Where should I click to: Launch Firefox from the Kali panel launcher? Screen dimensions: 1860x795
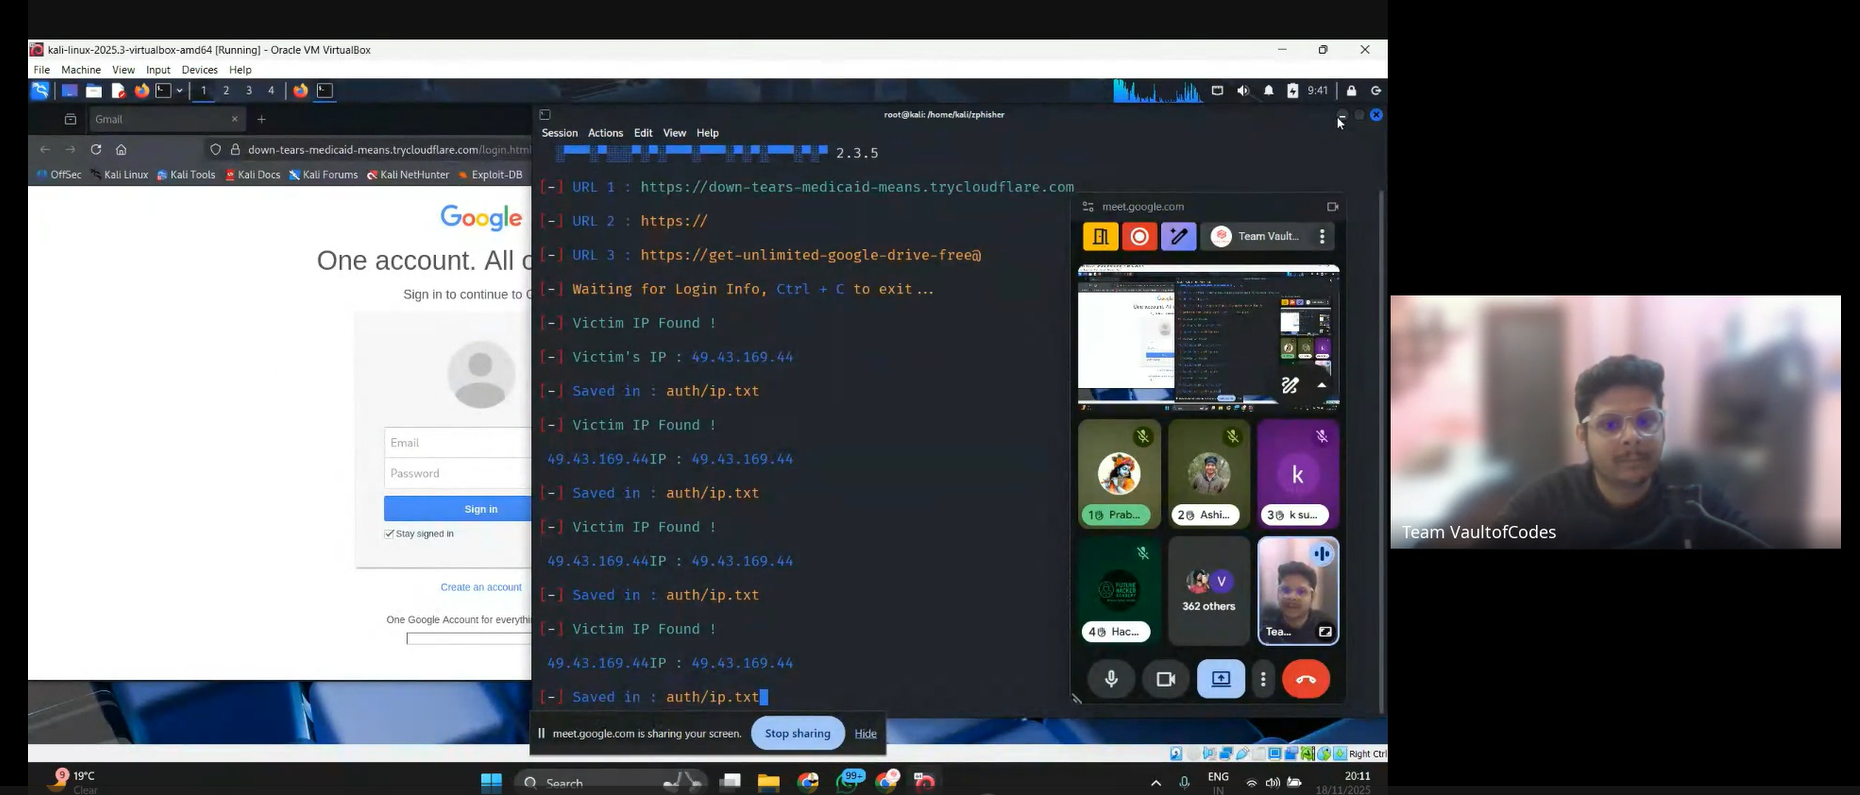click(x=142, y=91)
